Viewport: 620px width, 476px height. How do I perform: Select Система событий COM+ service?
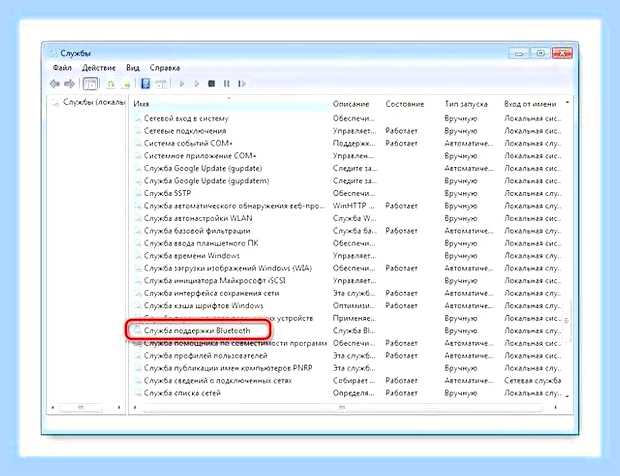pyautogui.click(x=188, y=144)
